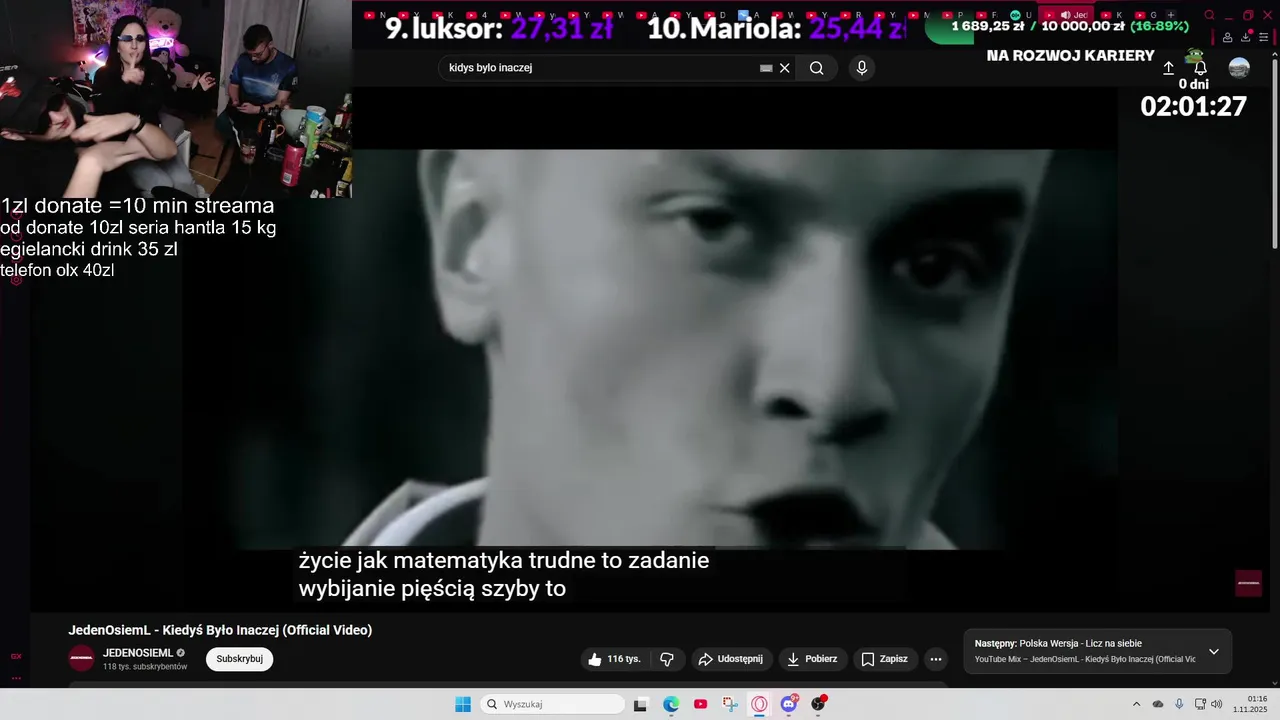Open a new browser tab with the plus
This screenshot has width=1280, height=720.
[x=1171, y=15]
